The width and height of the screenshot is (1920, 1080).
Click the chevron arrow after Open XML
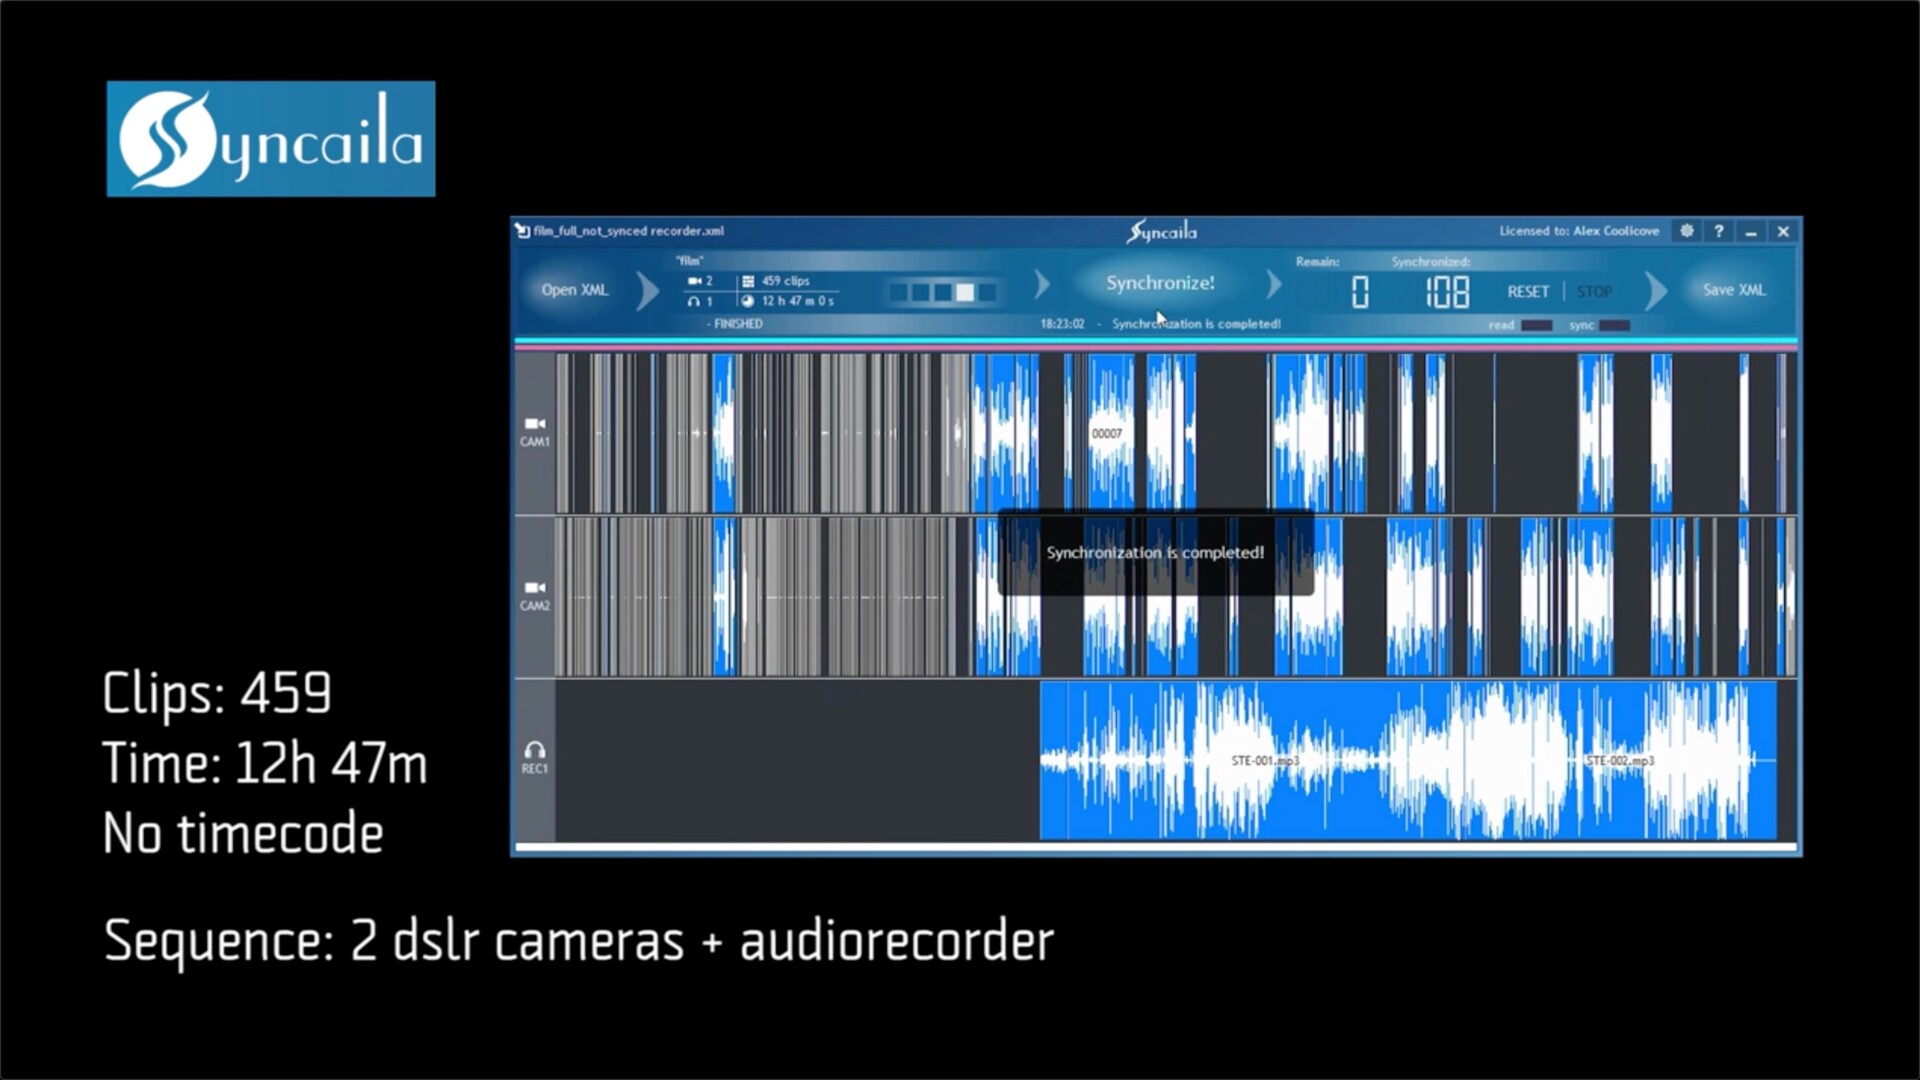tap(648, 291)
